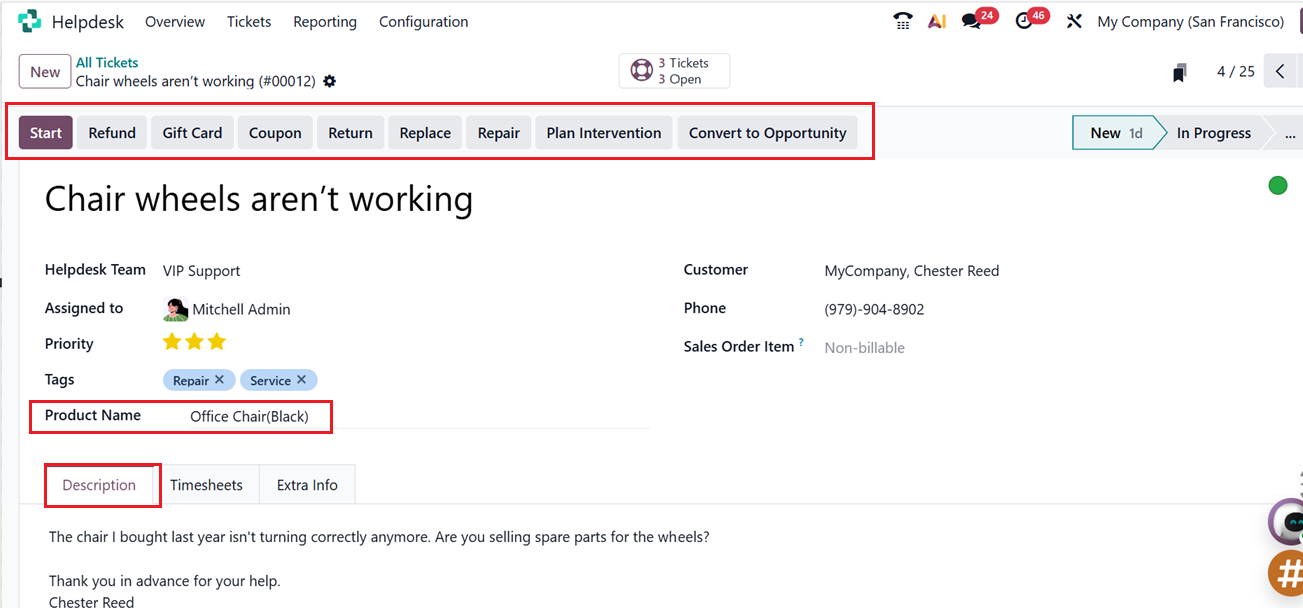The width and height of the screenshot is (1303, 608).
Task: Open the messaging conversations icon
Action: click(x=972, y=20)
